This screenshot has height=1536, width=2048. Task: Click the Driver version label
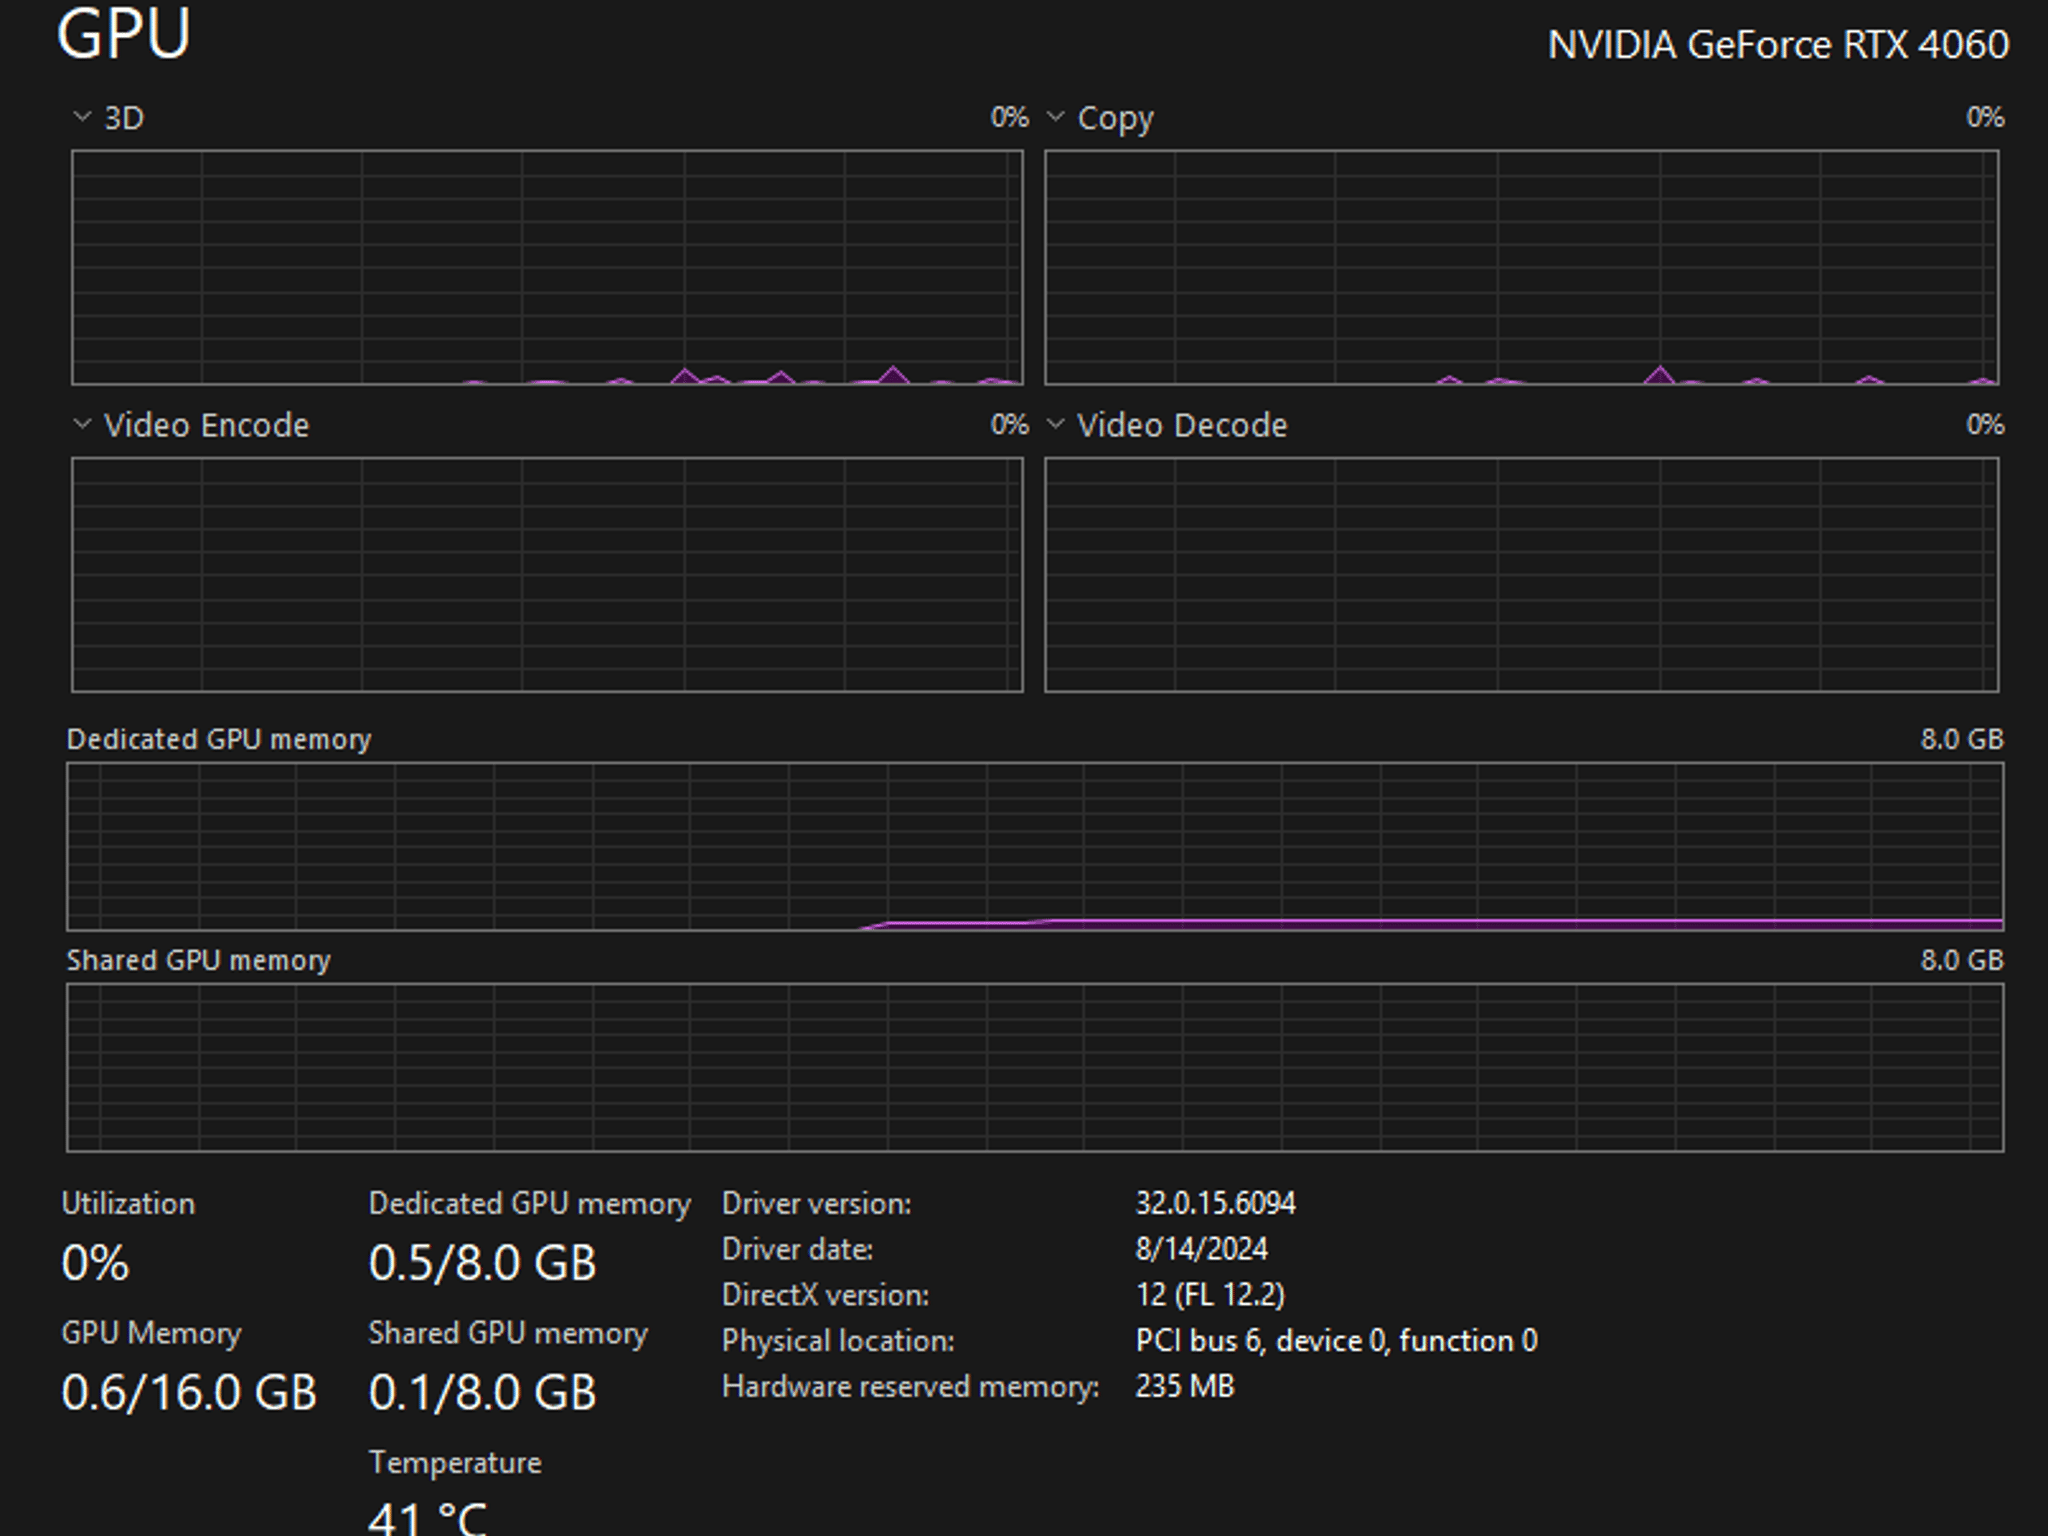coord(816,1203)
